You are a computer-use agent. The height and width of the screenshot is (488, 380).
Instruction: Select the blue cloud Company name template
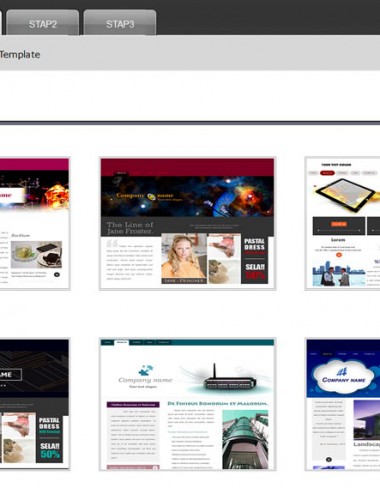pos(343,404)
